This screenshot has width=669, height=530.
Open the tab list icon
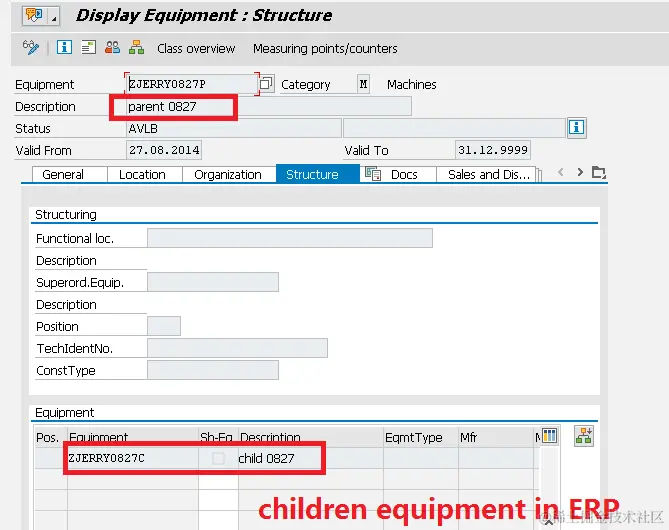[599, 173]
